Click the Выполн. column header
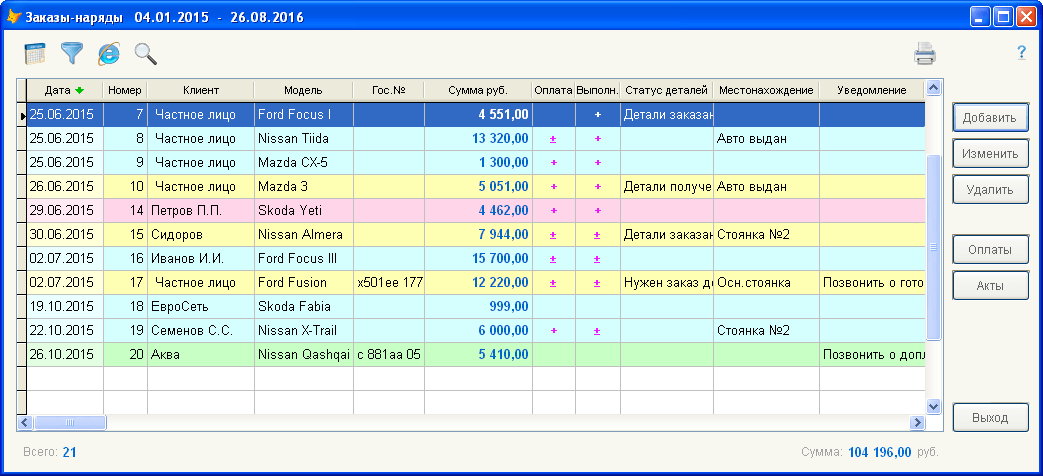This screenshot has height=476, width=1043. pyautogui.click(x=598, y=90)
